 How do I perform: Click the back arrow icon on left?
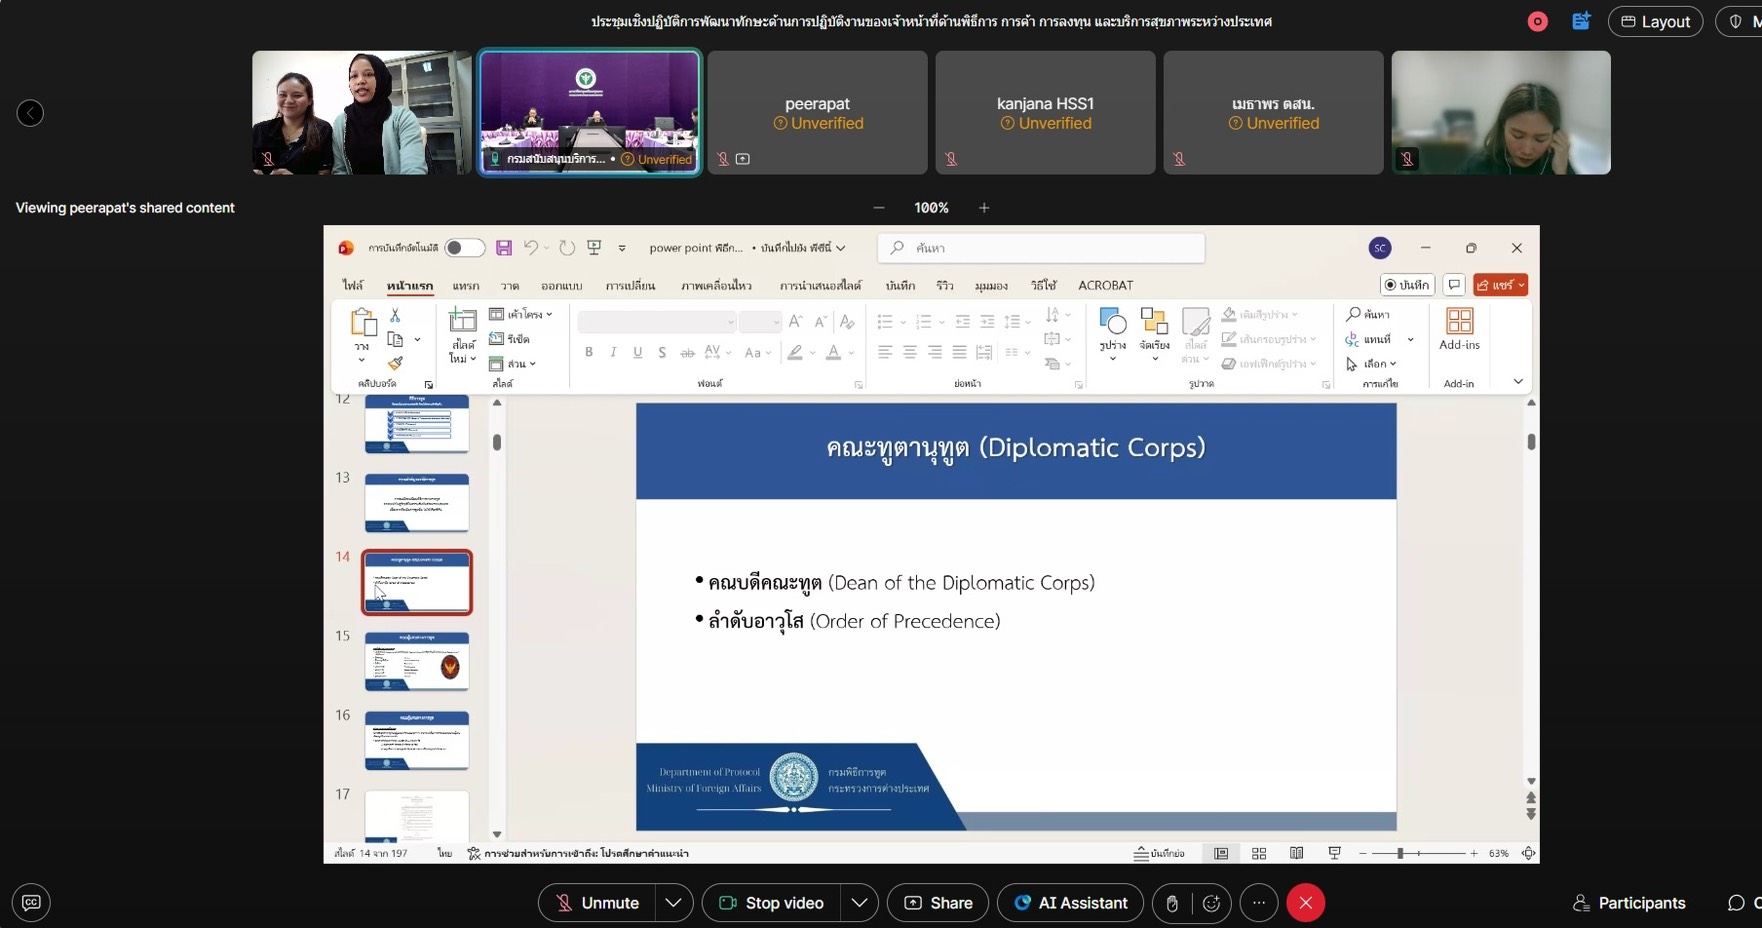[x=30, y=113]
